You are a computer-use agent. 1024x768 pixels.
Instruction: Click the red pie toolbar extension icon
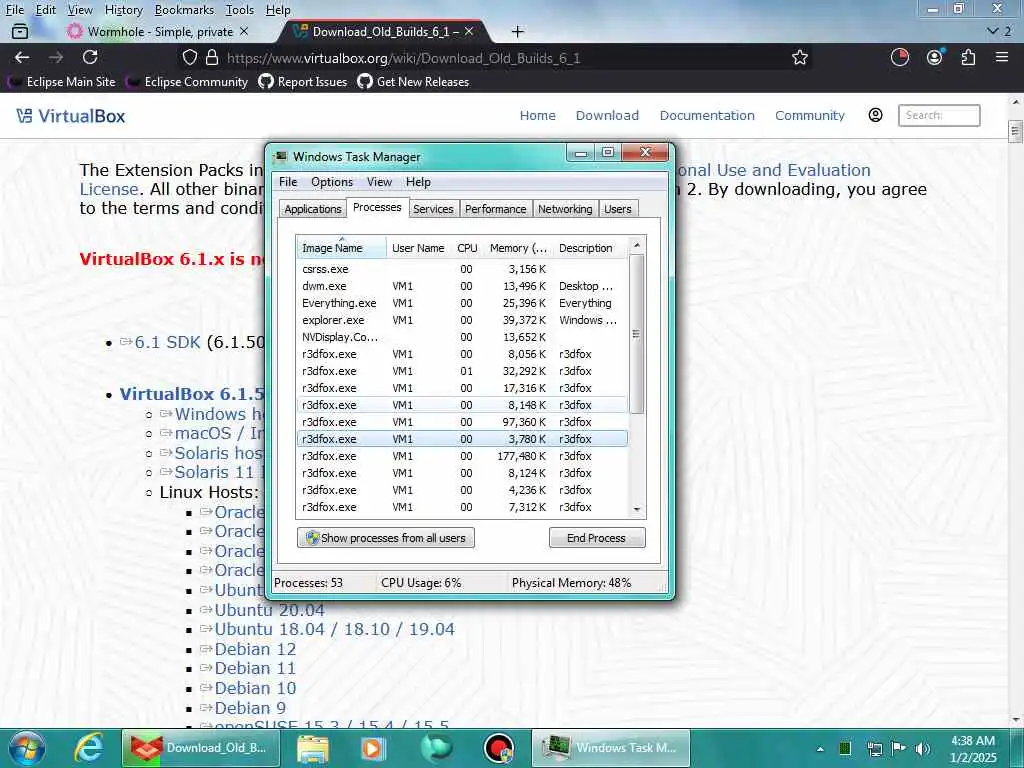click(900, 57)
